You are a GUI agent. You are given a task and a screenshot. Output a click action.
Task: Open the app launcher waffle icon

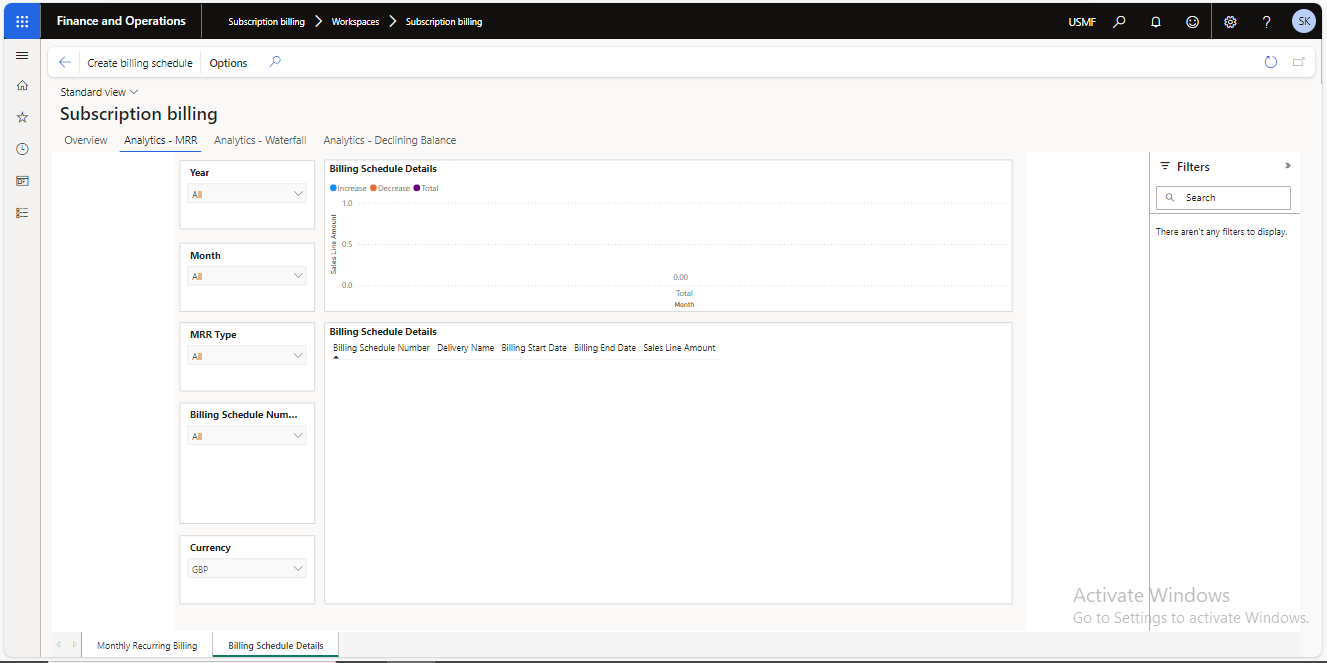coord(22,21)
